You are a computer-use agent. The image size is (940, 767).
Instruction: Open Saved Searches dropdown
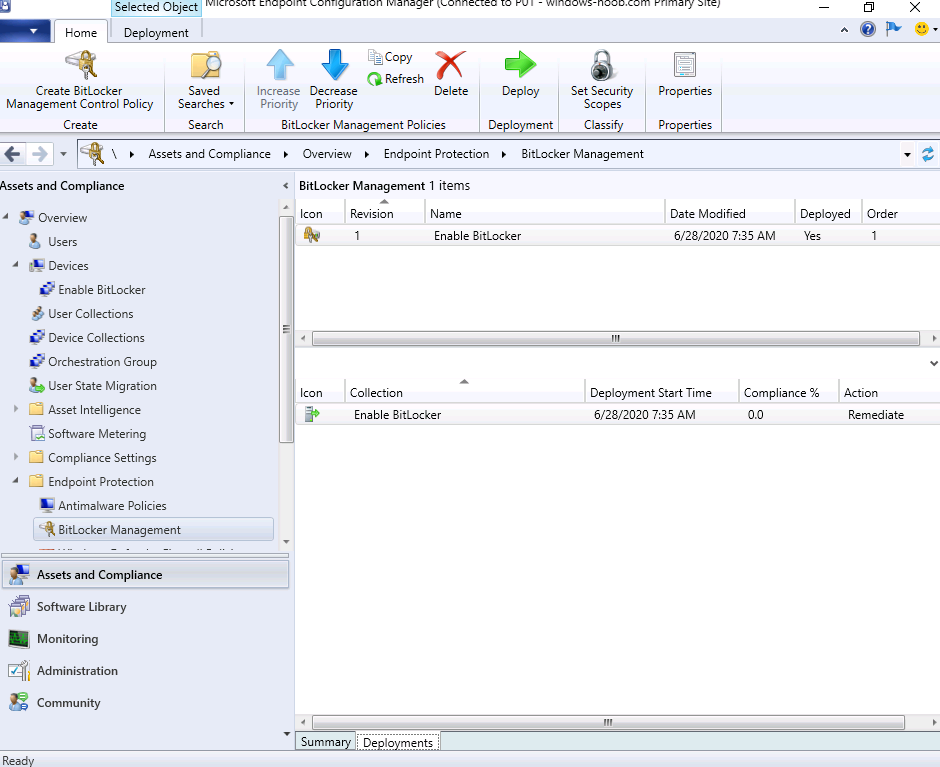click(205, 81)
